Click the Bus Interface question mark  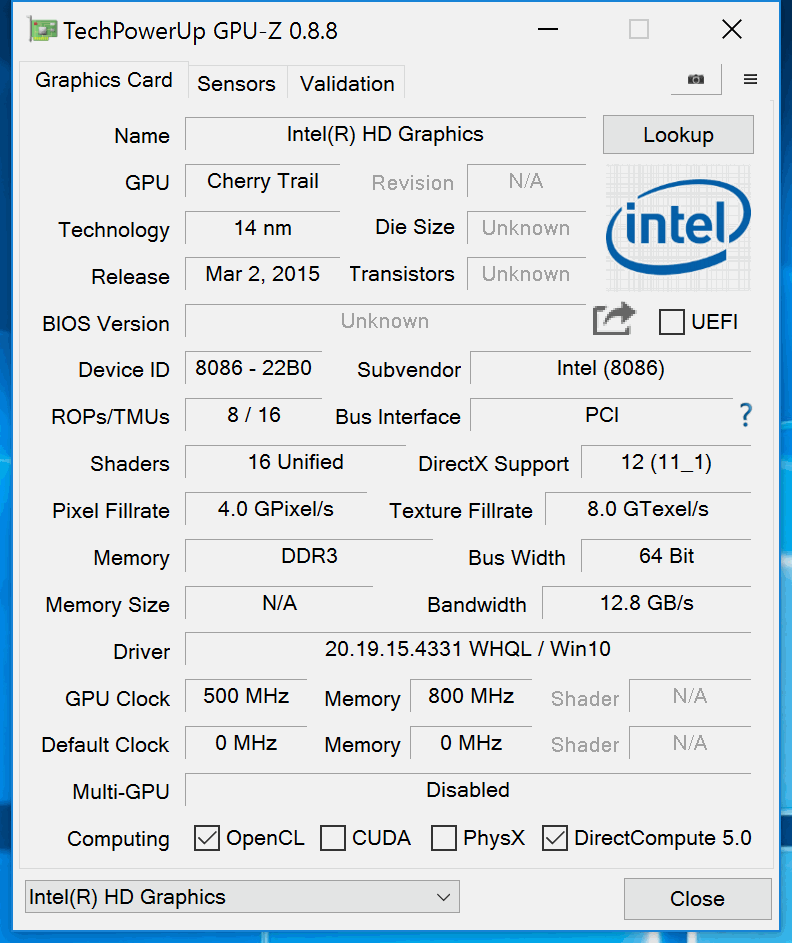[744, 415]
